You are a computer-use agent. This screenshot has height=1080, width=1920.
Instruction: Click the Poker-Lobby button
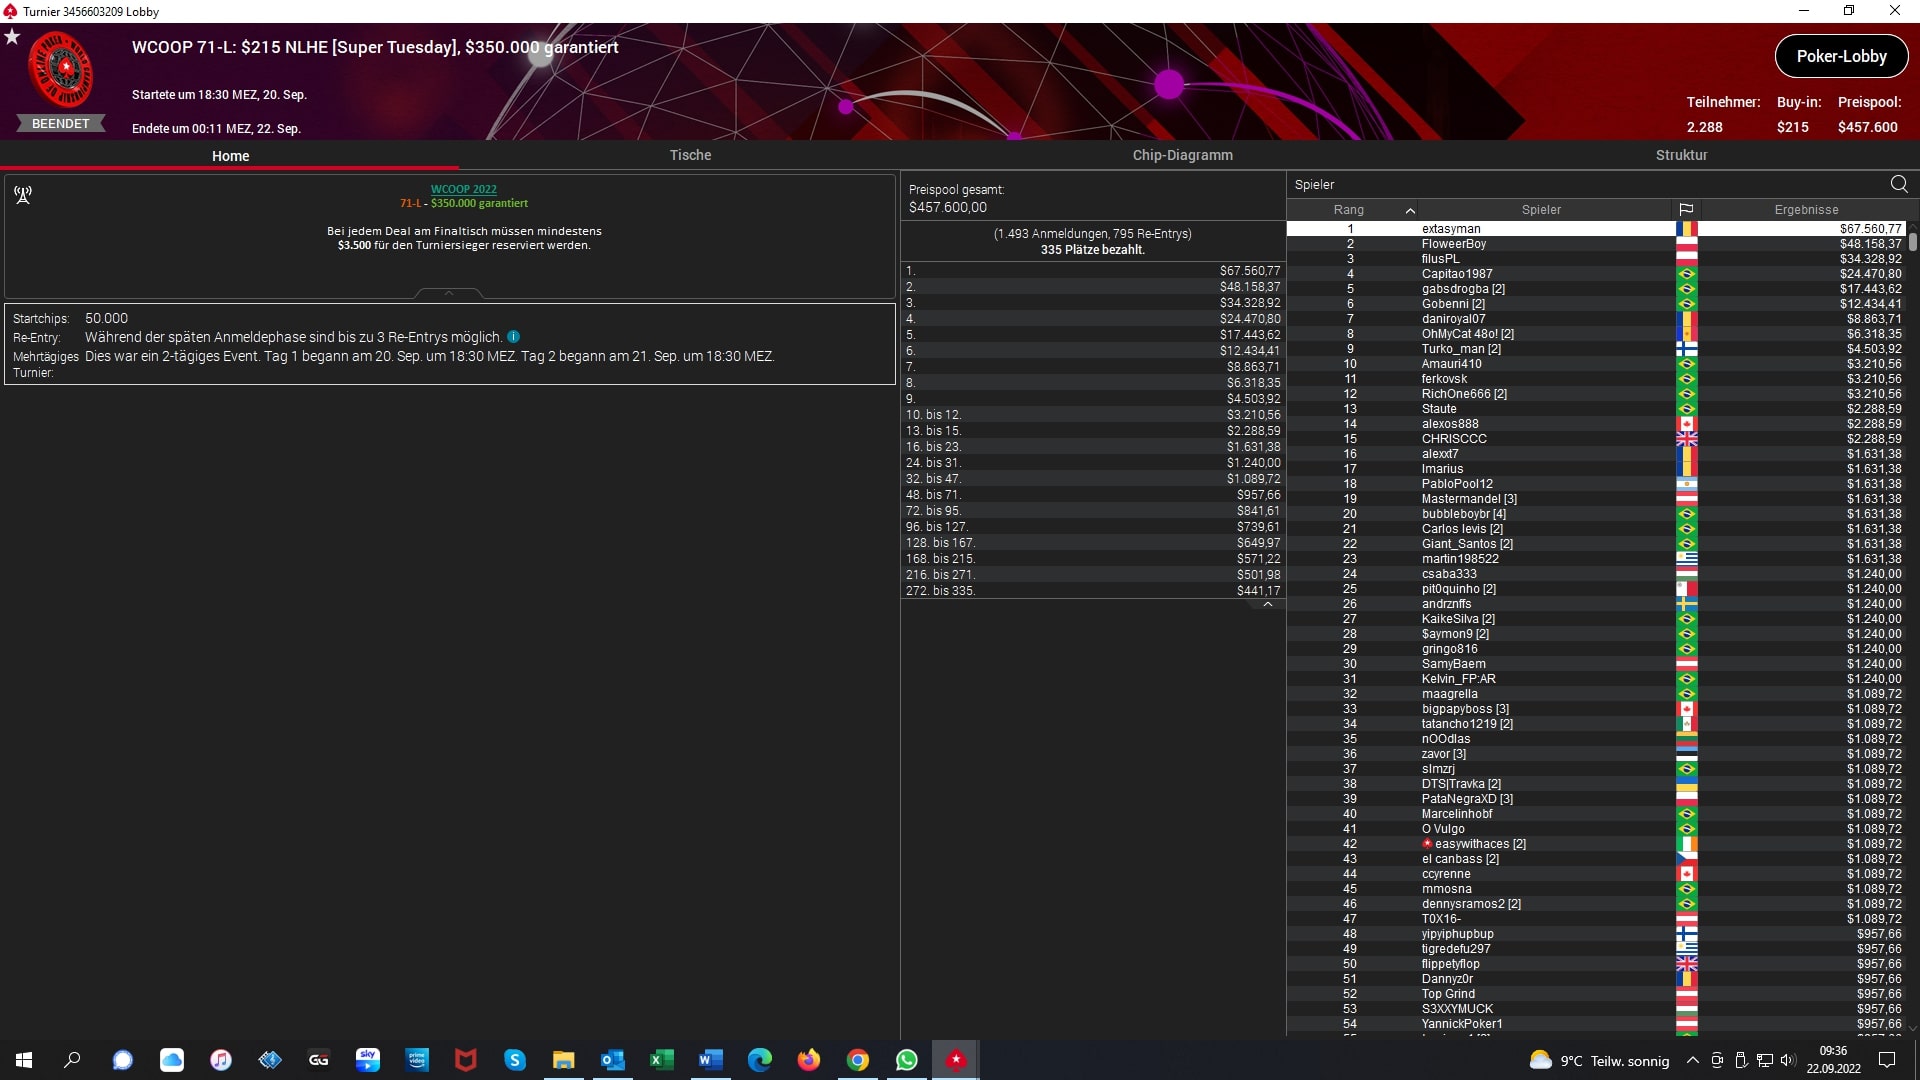click(1841, 56)
